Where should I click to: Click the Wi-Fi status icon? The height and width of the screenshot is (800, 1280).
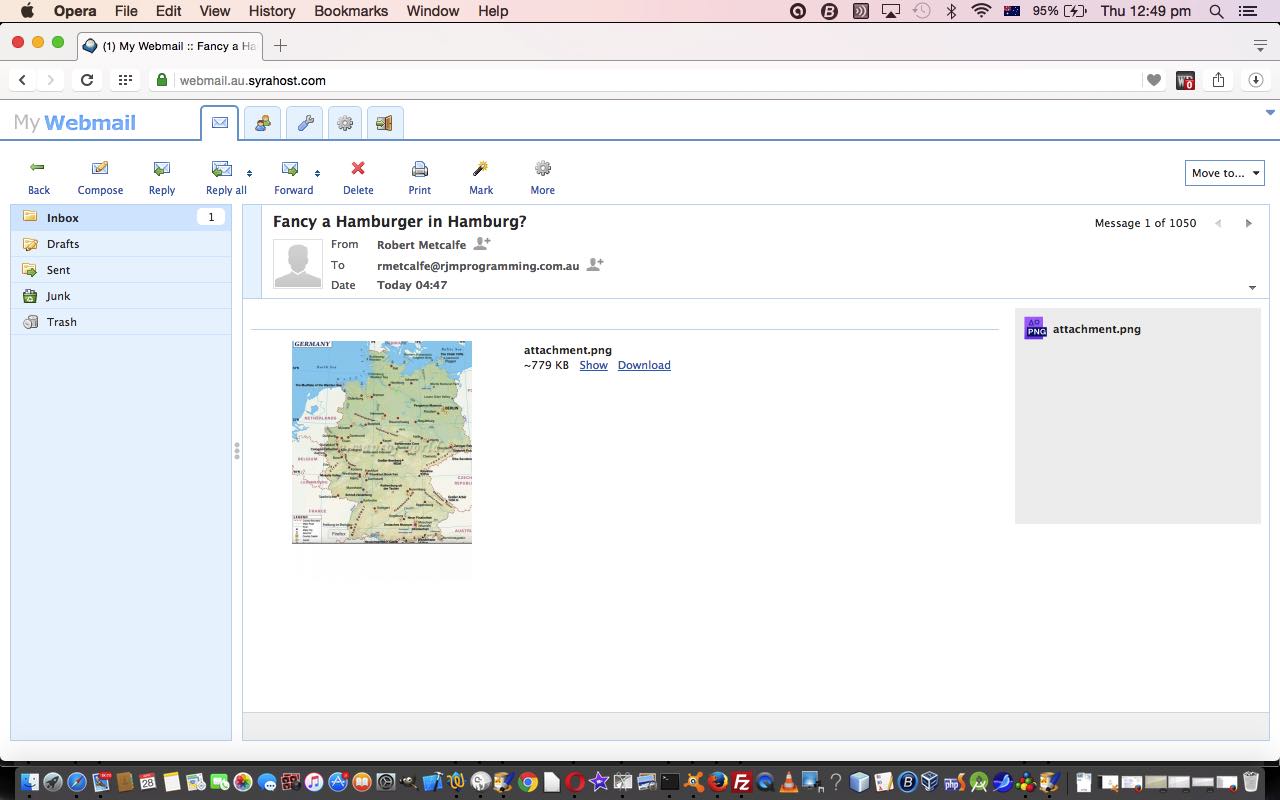pyautogui.click(x=981, y=11)
